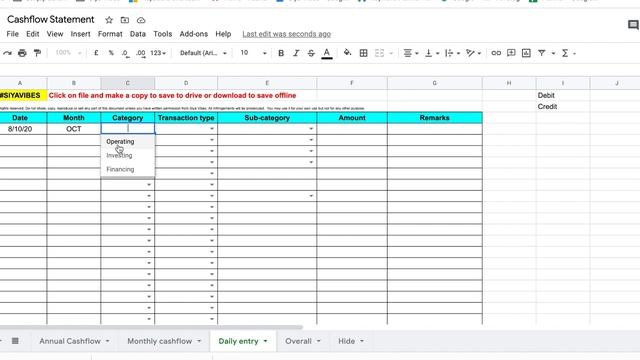Choose Investing from category list
The height and width of the screenshot is (360, 640).
128,156
